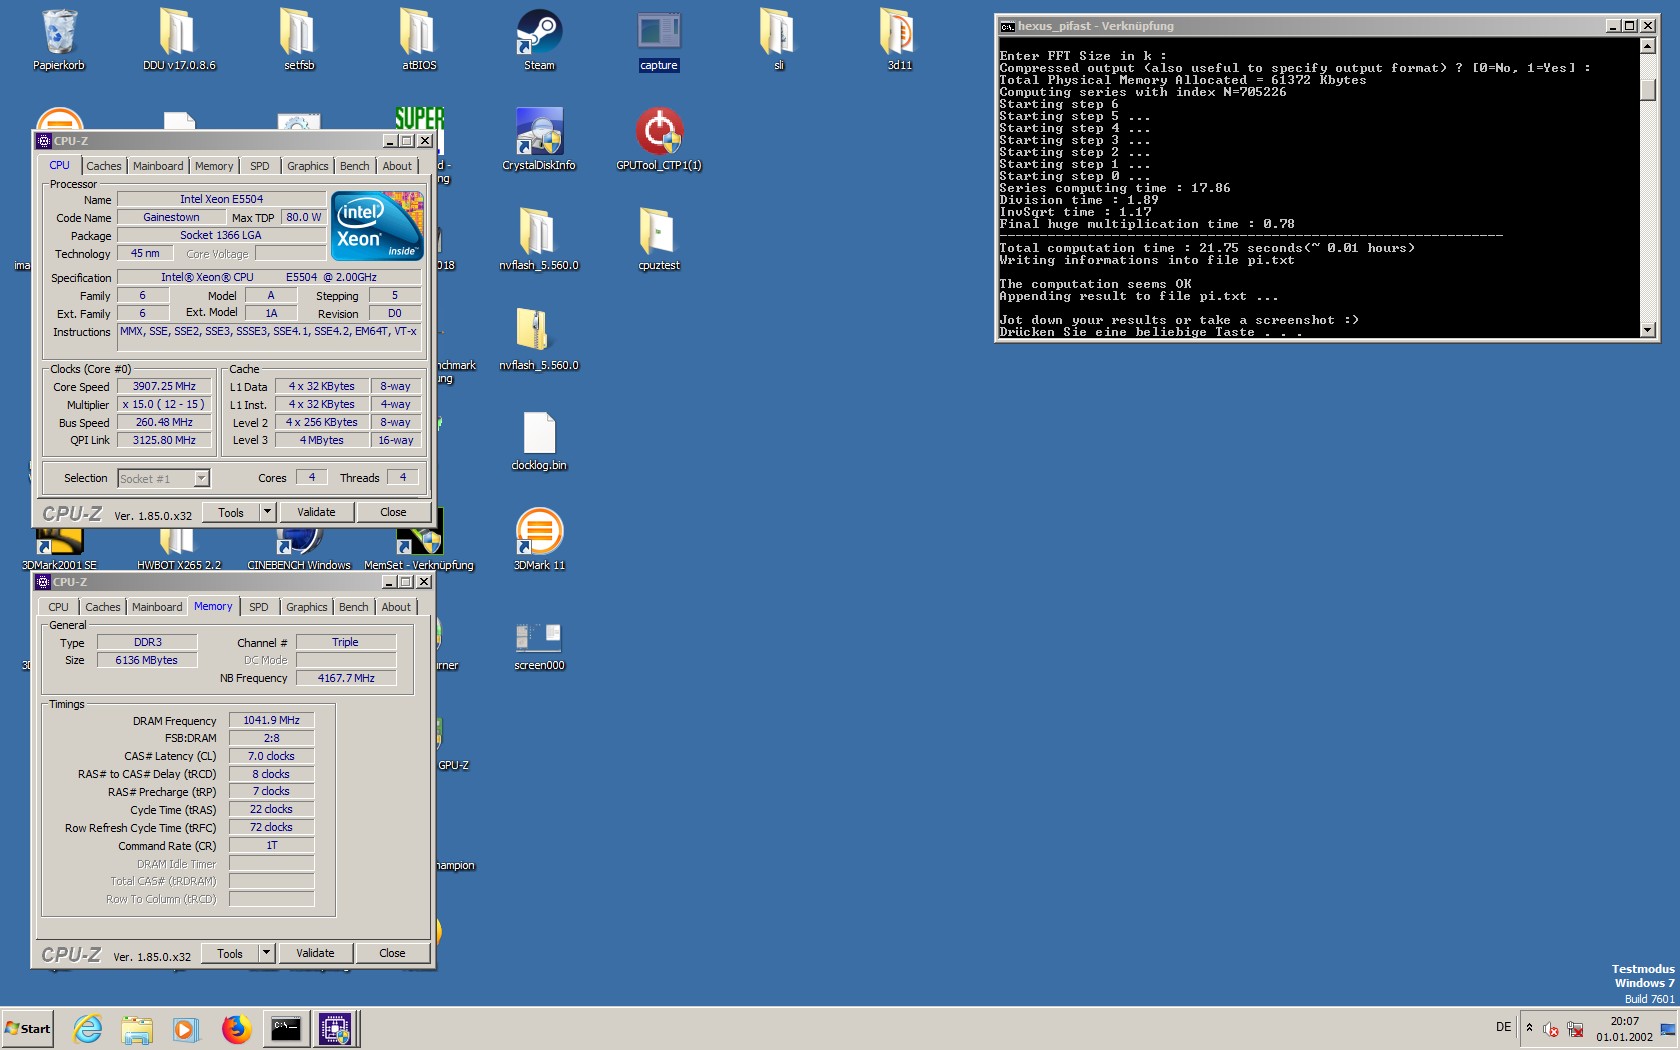Show hidden tray icons arrow
Viewport: 1680px width, 1050px height.
tap(1529, 1028)
